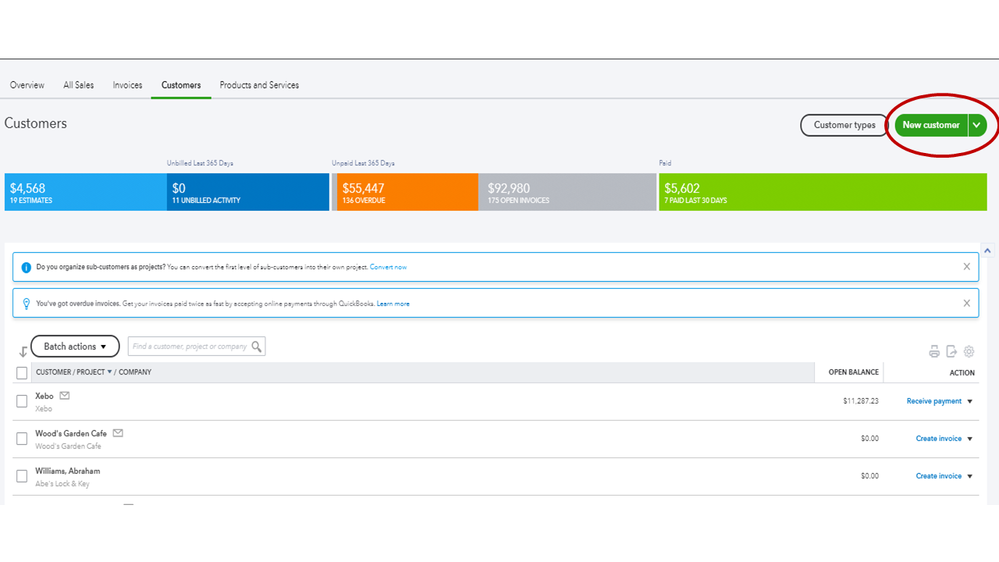
Task: Click the email icon next to Xebo
Action: click(65, 396)
